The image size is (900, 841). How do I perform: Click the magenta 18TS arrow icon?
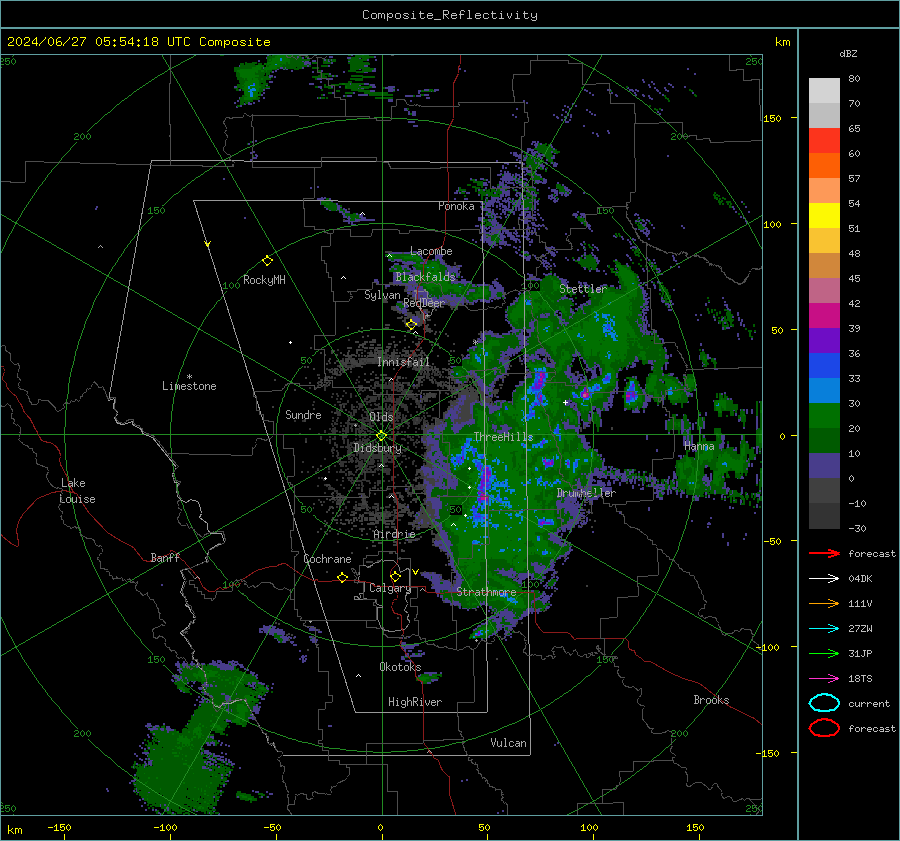tap(824, 679)
